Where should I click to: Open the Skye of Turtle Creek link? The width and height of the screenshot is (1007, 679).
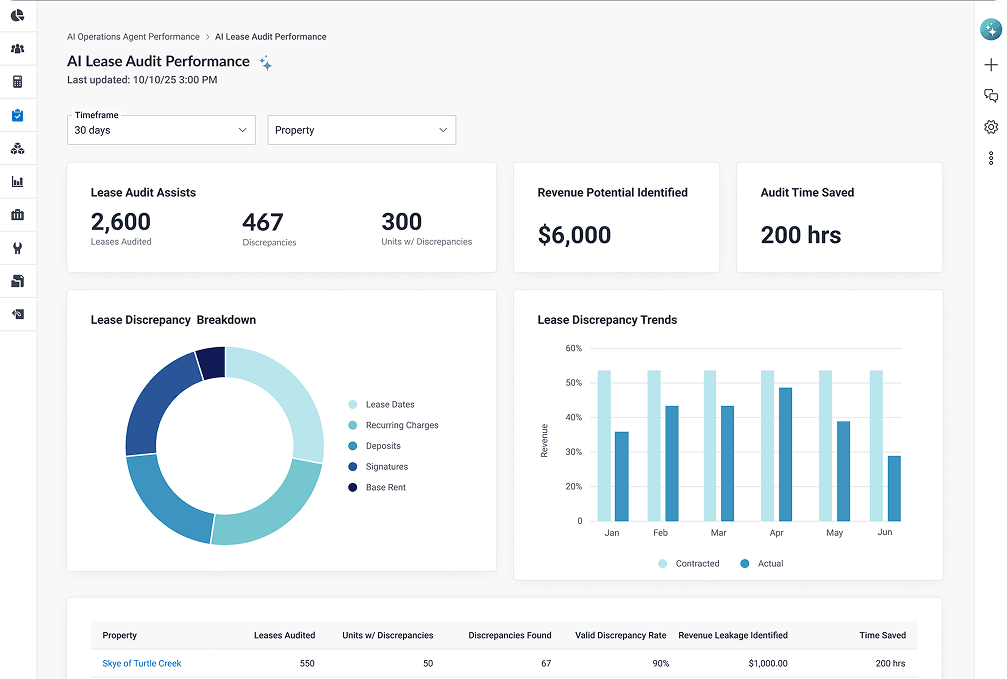[x=141, y=663]
